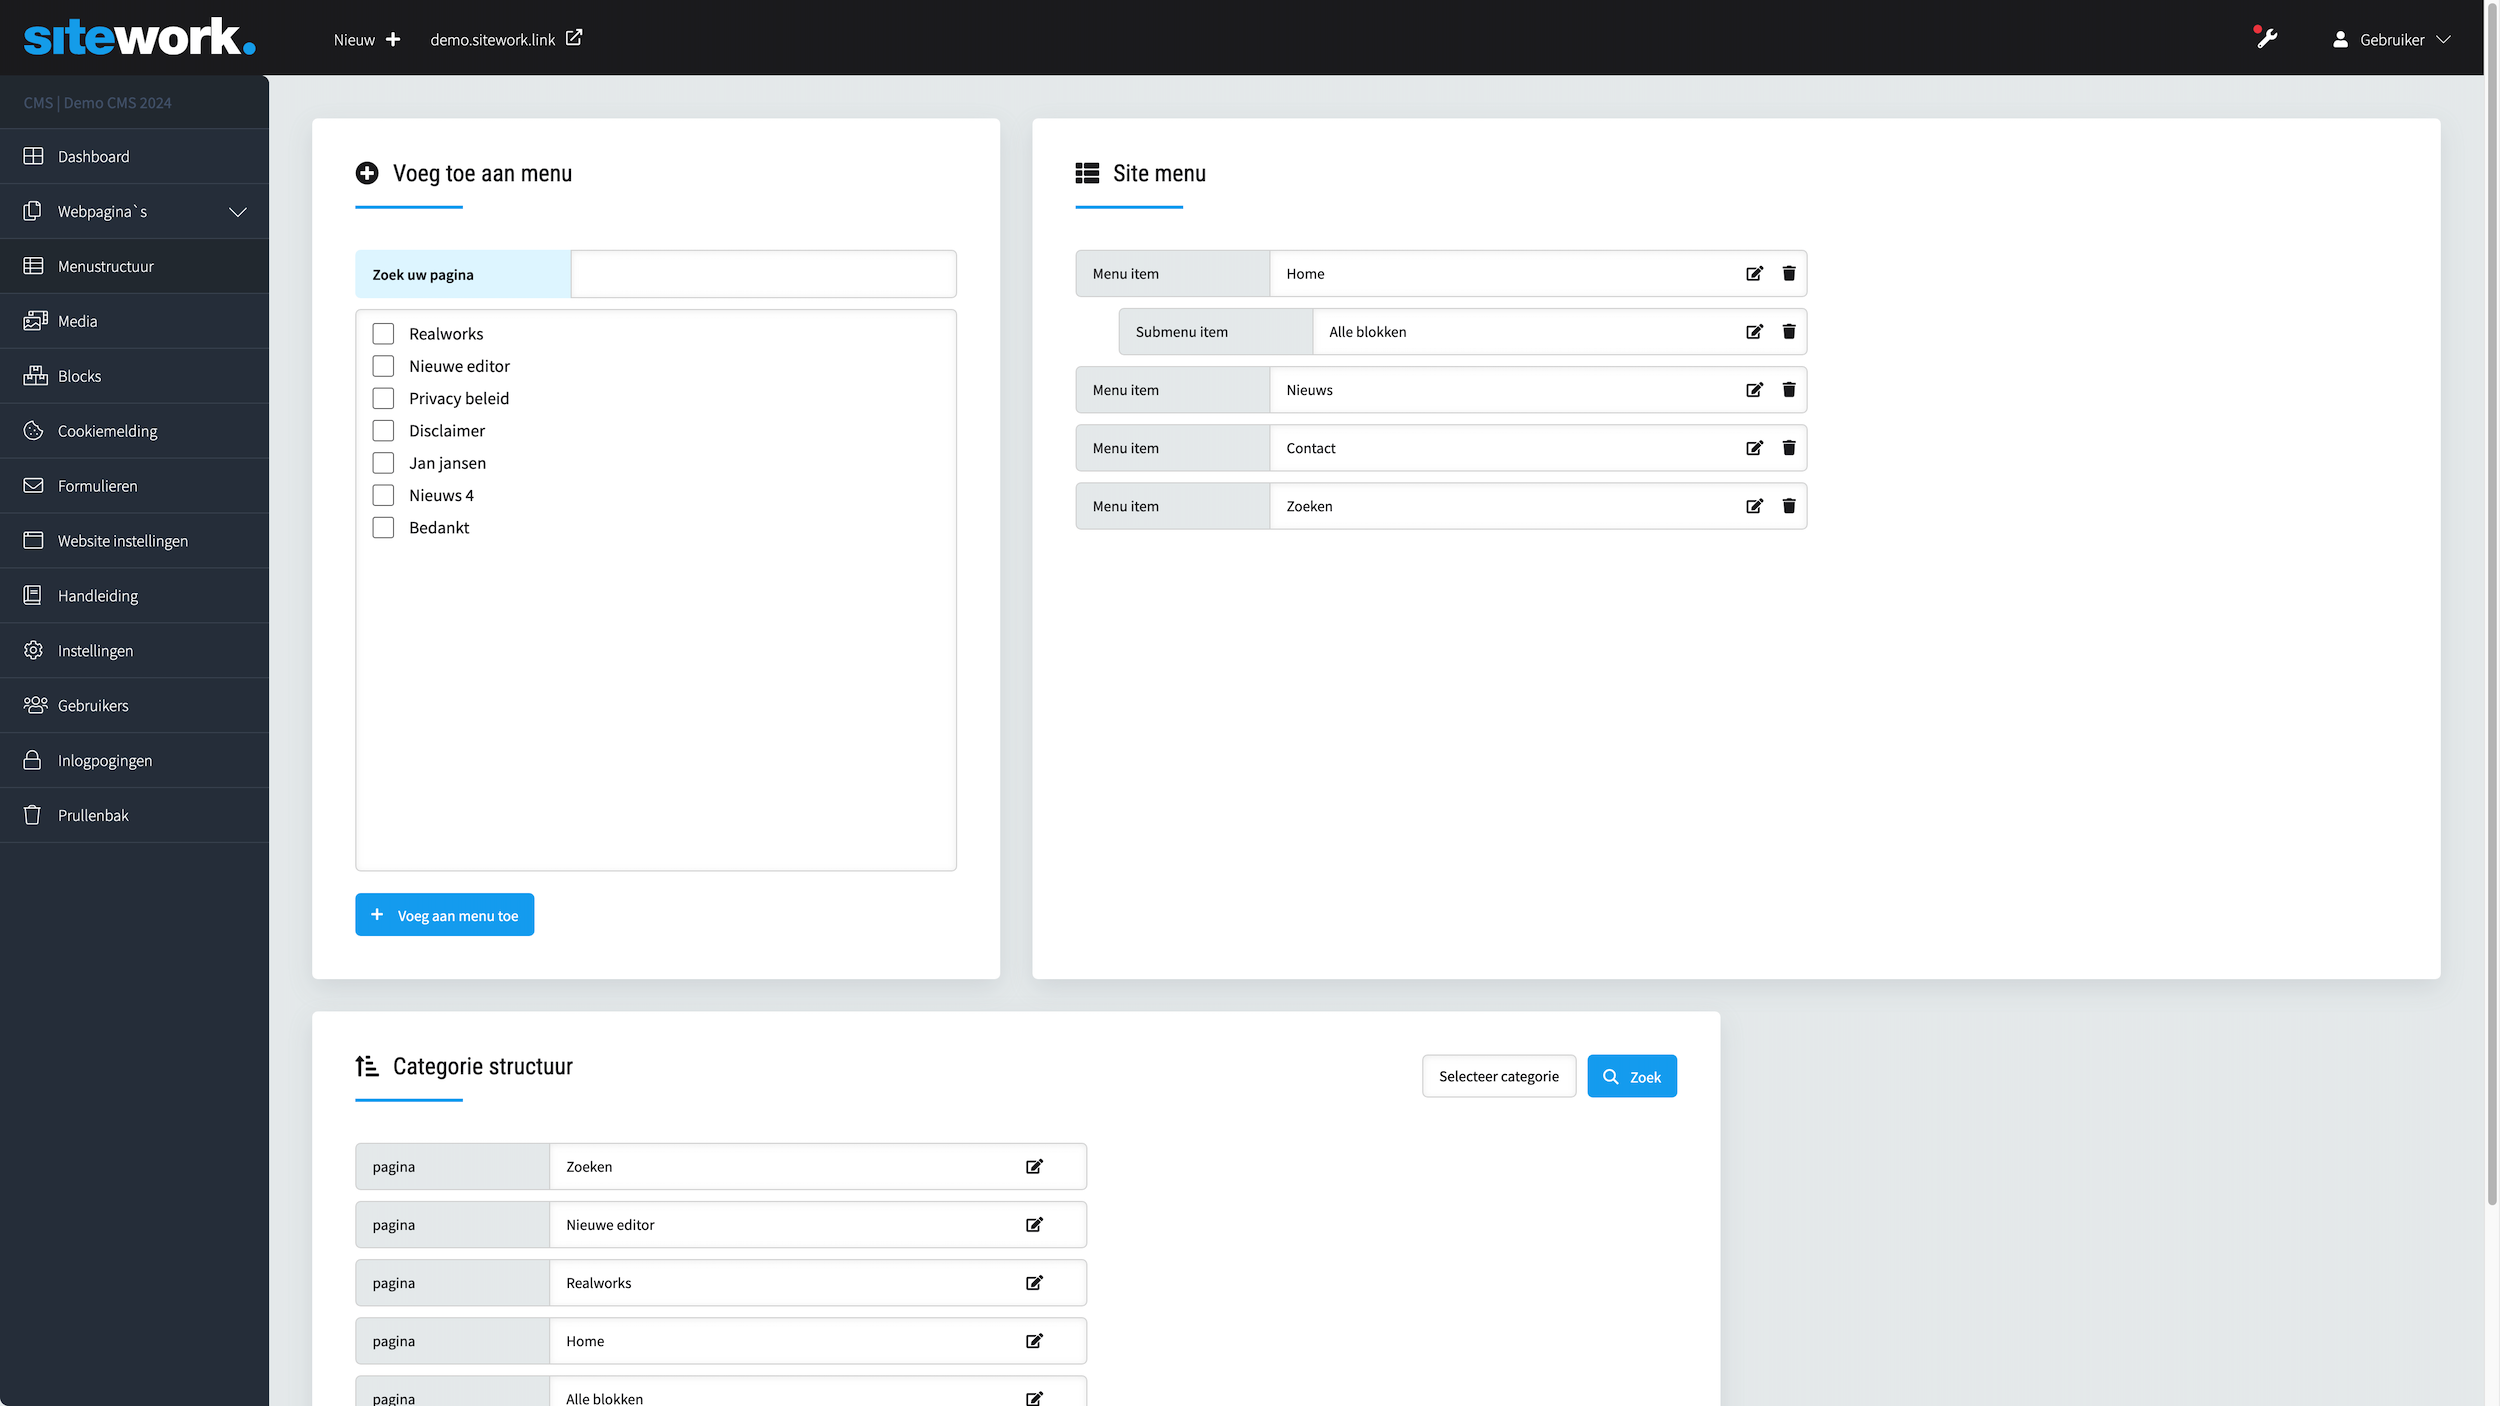This screenshot has width=2500, height=1406.
Task: Click the plus icon next to Nieuw
Action: tap(393, 39)
